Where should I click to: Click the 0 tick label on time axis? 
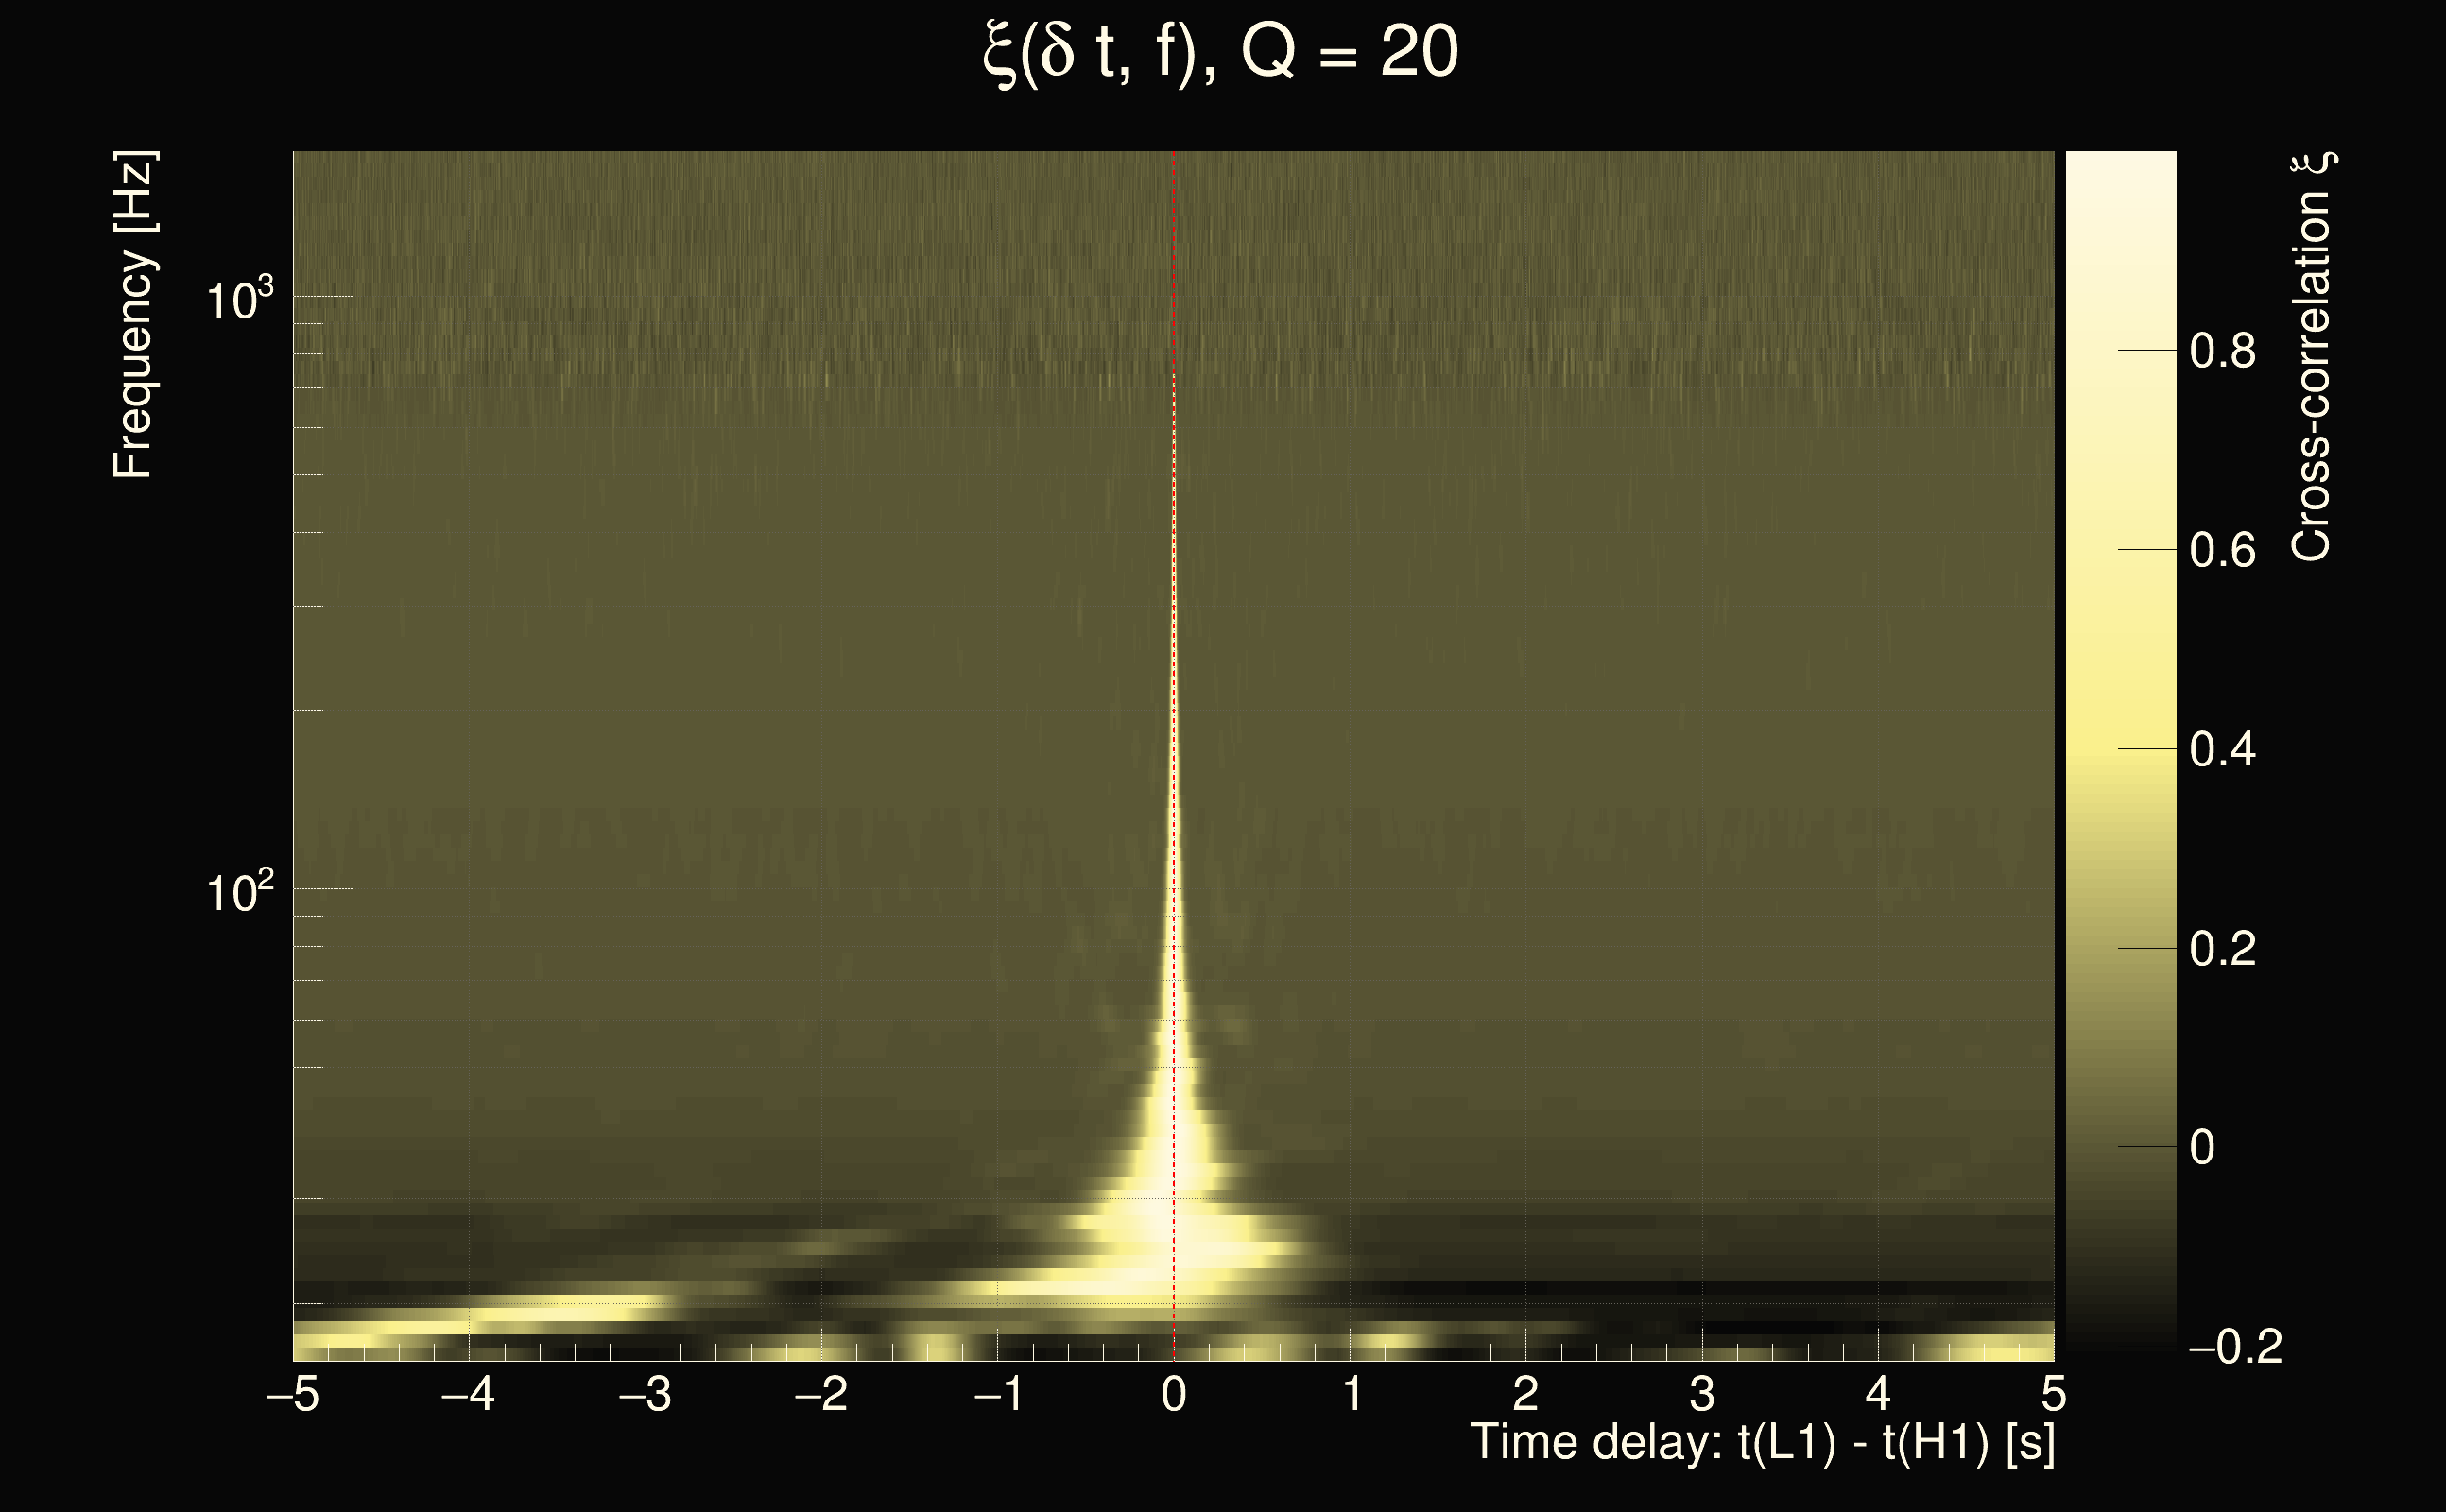click(1174, 1394)
